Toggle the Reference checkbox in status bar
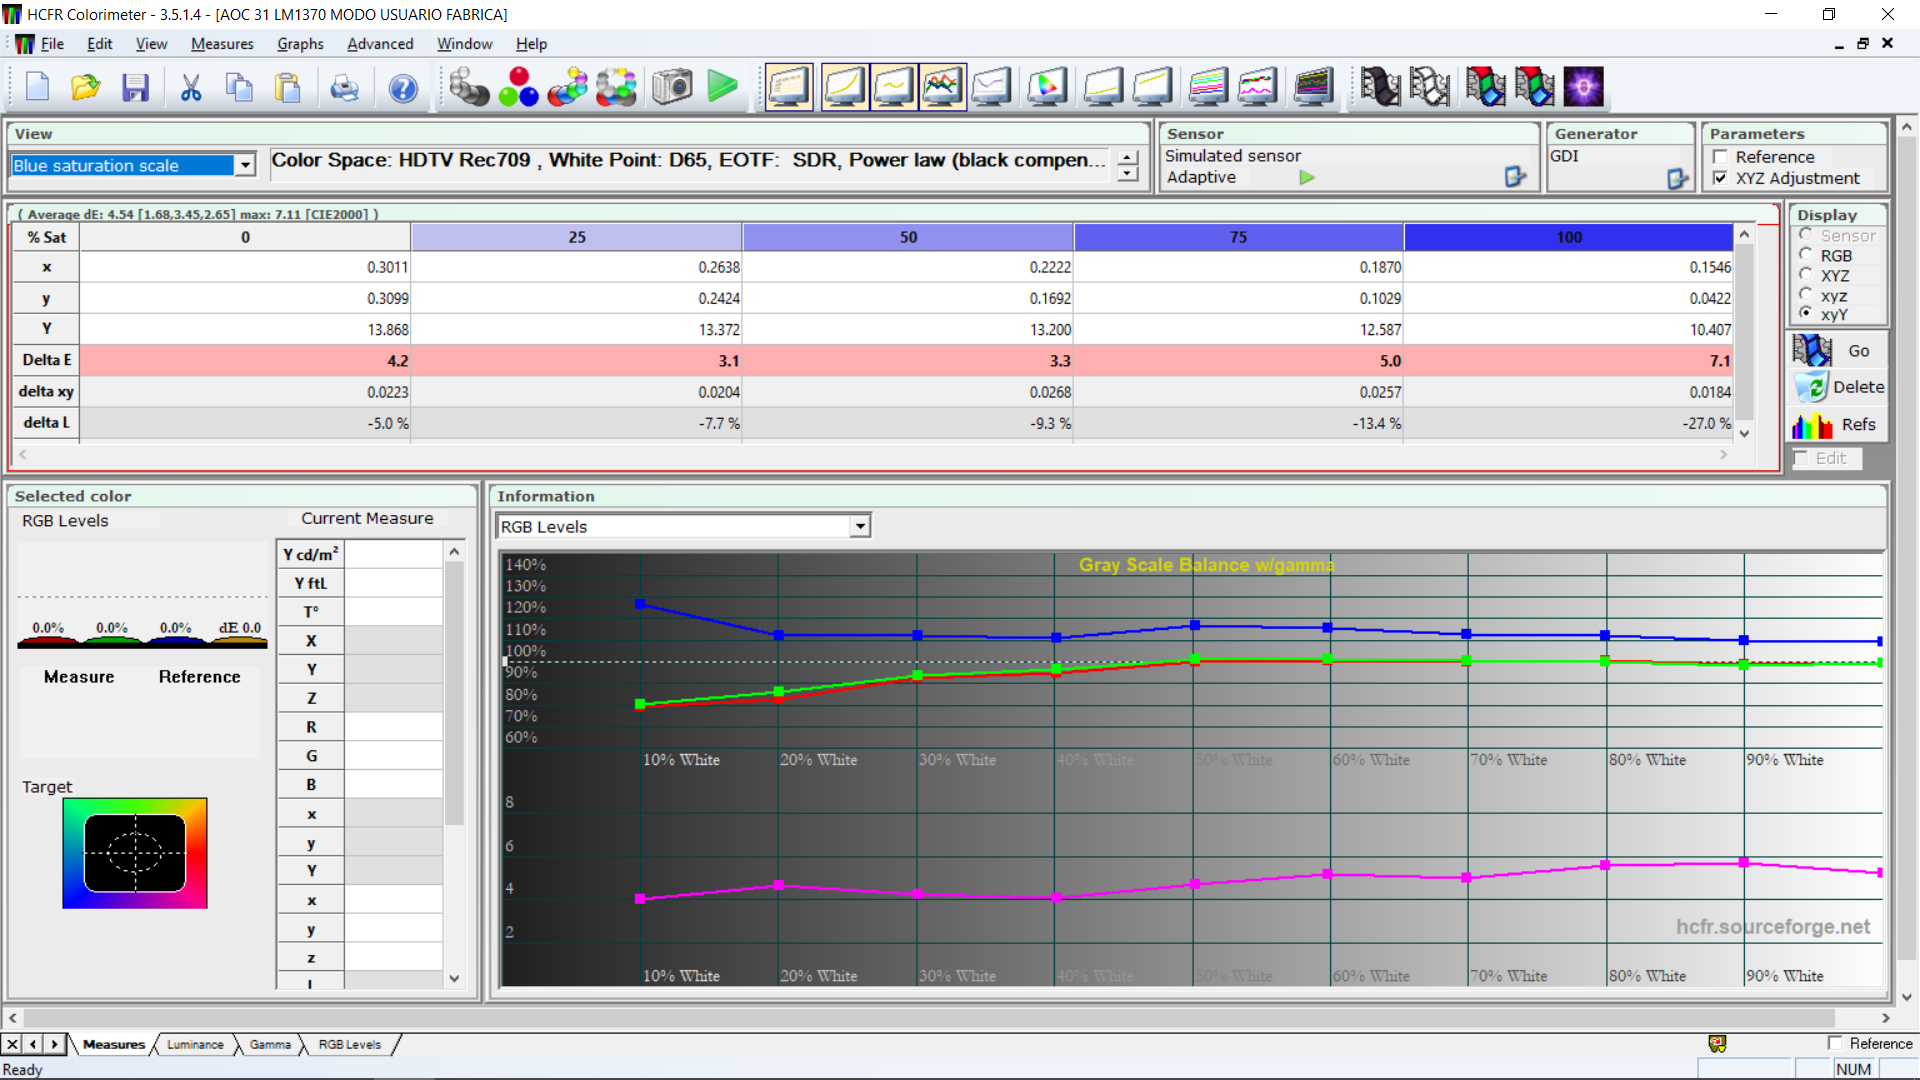 click(x=1835, y=1043)
